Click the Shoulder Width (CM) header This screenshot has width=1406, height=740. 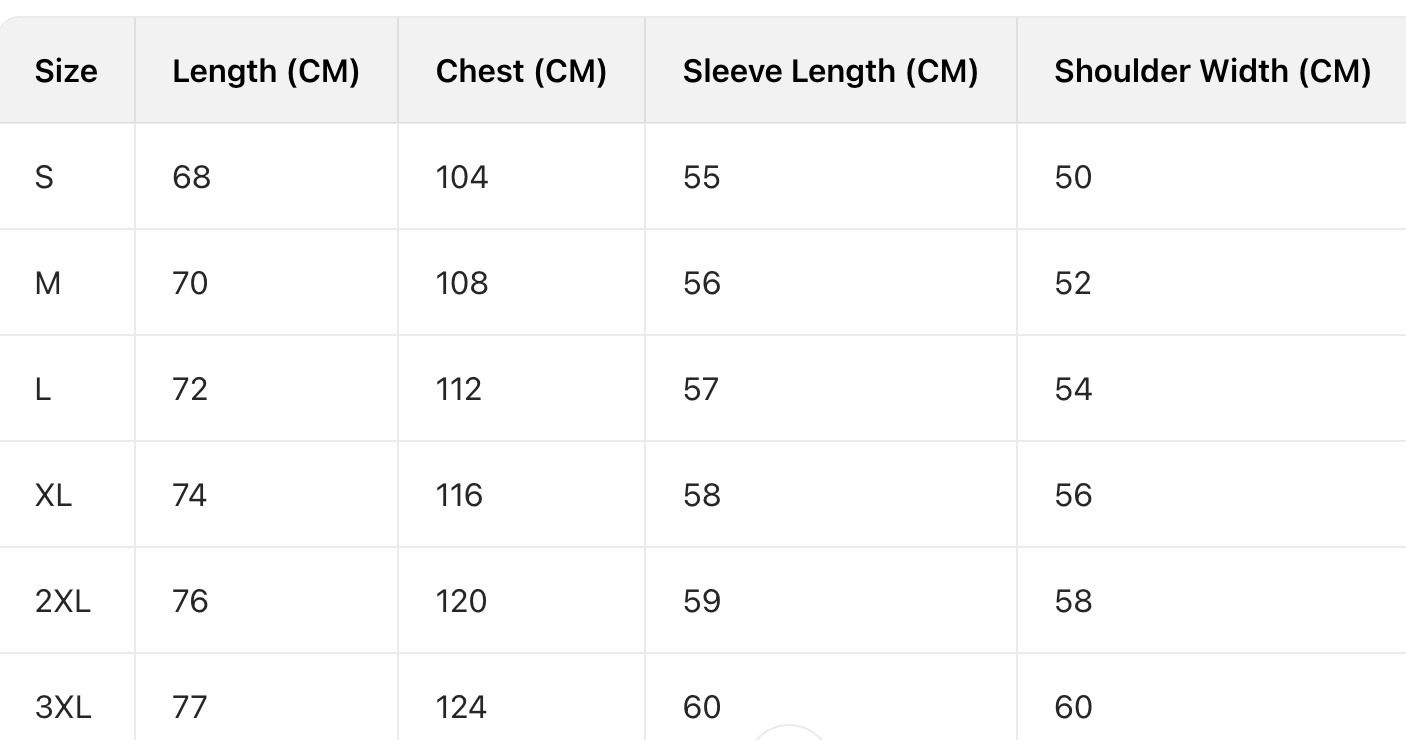coord(1212,71)
